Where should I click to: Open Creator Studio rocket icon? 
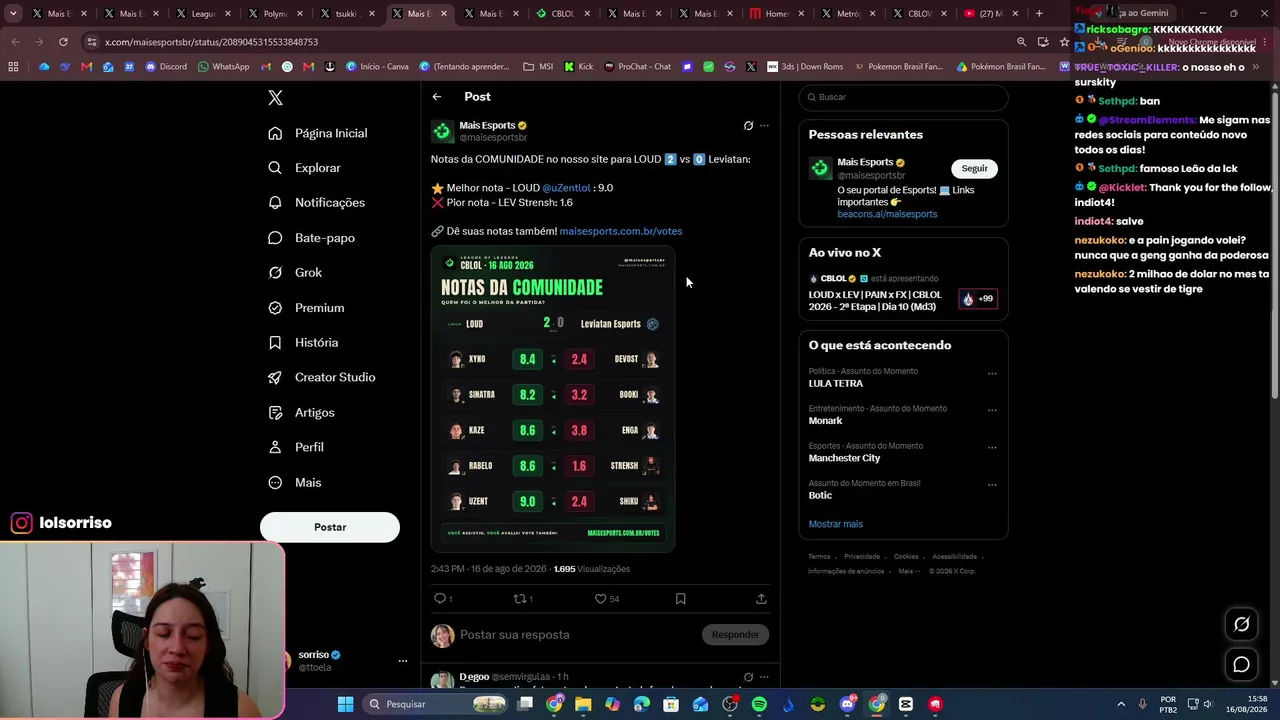275,377
